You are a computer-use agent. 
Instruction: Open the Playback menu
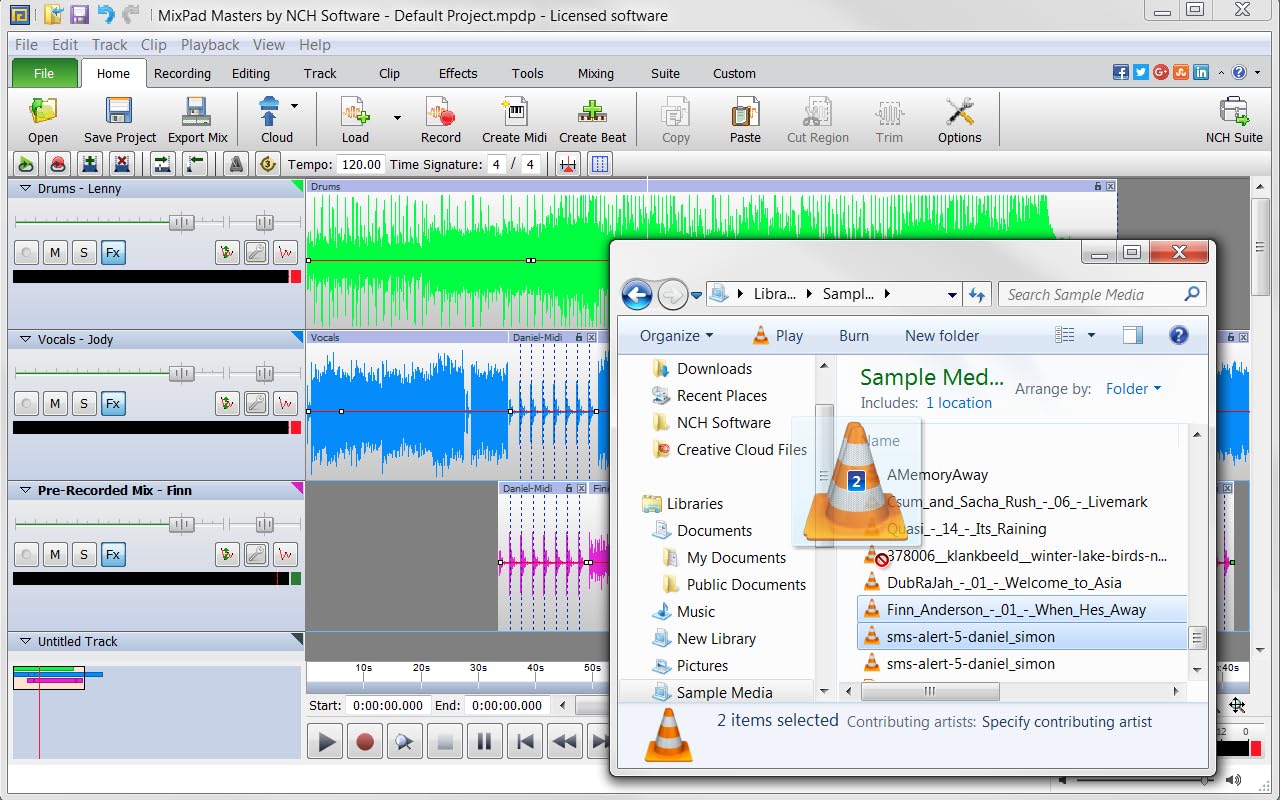(209, 44)
